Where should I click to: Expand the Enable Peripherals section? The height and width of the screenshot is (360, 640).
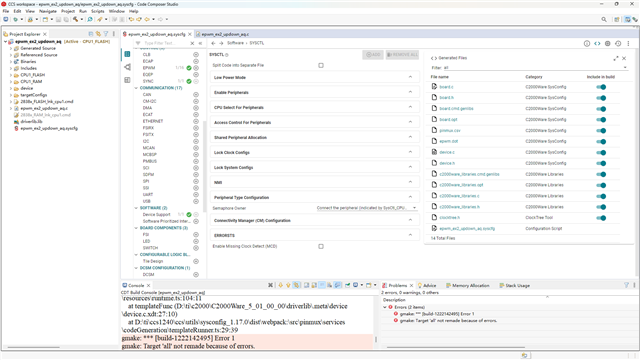(x=315, y=92)
